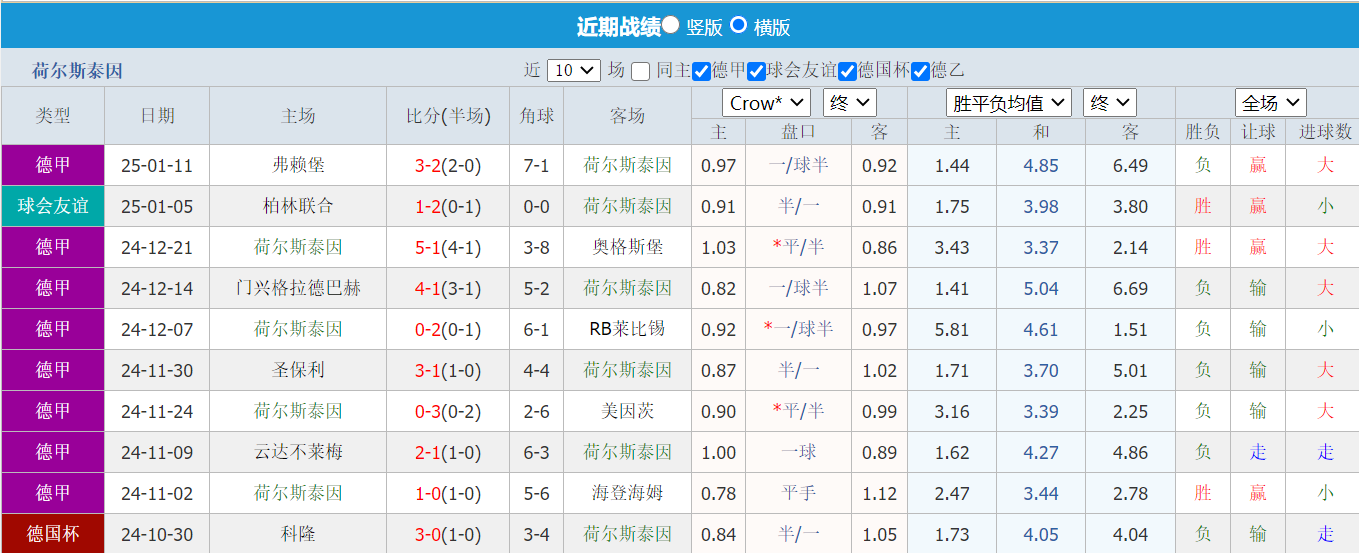Click the red 德国杯 match type tag

[x=53, y=534]
